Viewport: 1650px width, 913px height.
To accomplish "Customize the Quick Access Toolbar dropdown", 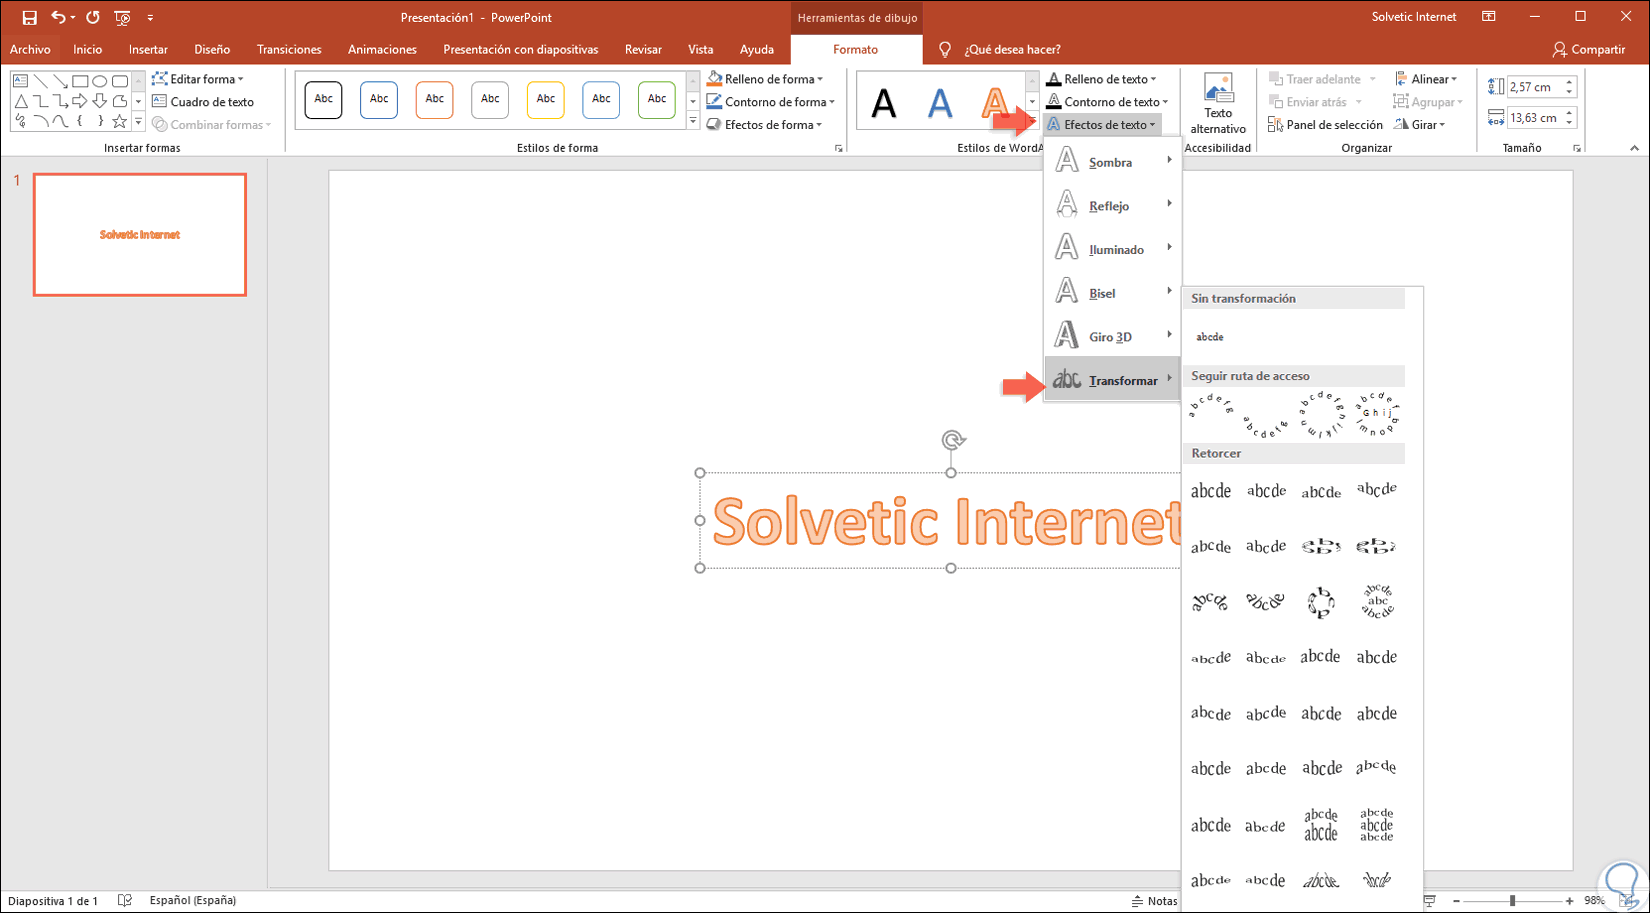I will tap(150, 17).
